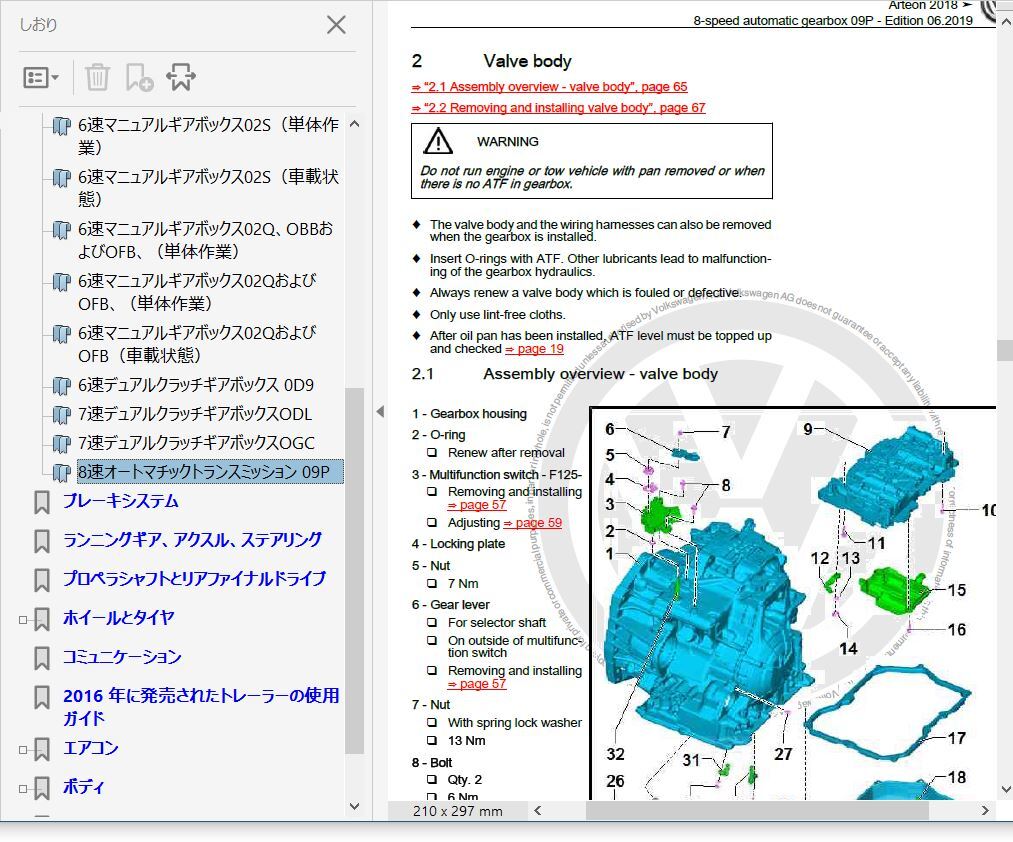Click the page size label 210 x 297 mm
The image size is (1013, 842).
(457, 811)
